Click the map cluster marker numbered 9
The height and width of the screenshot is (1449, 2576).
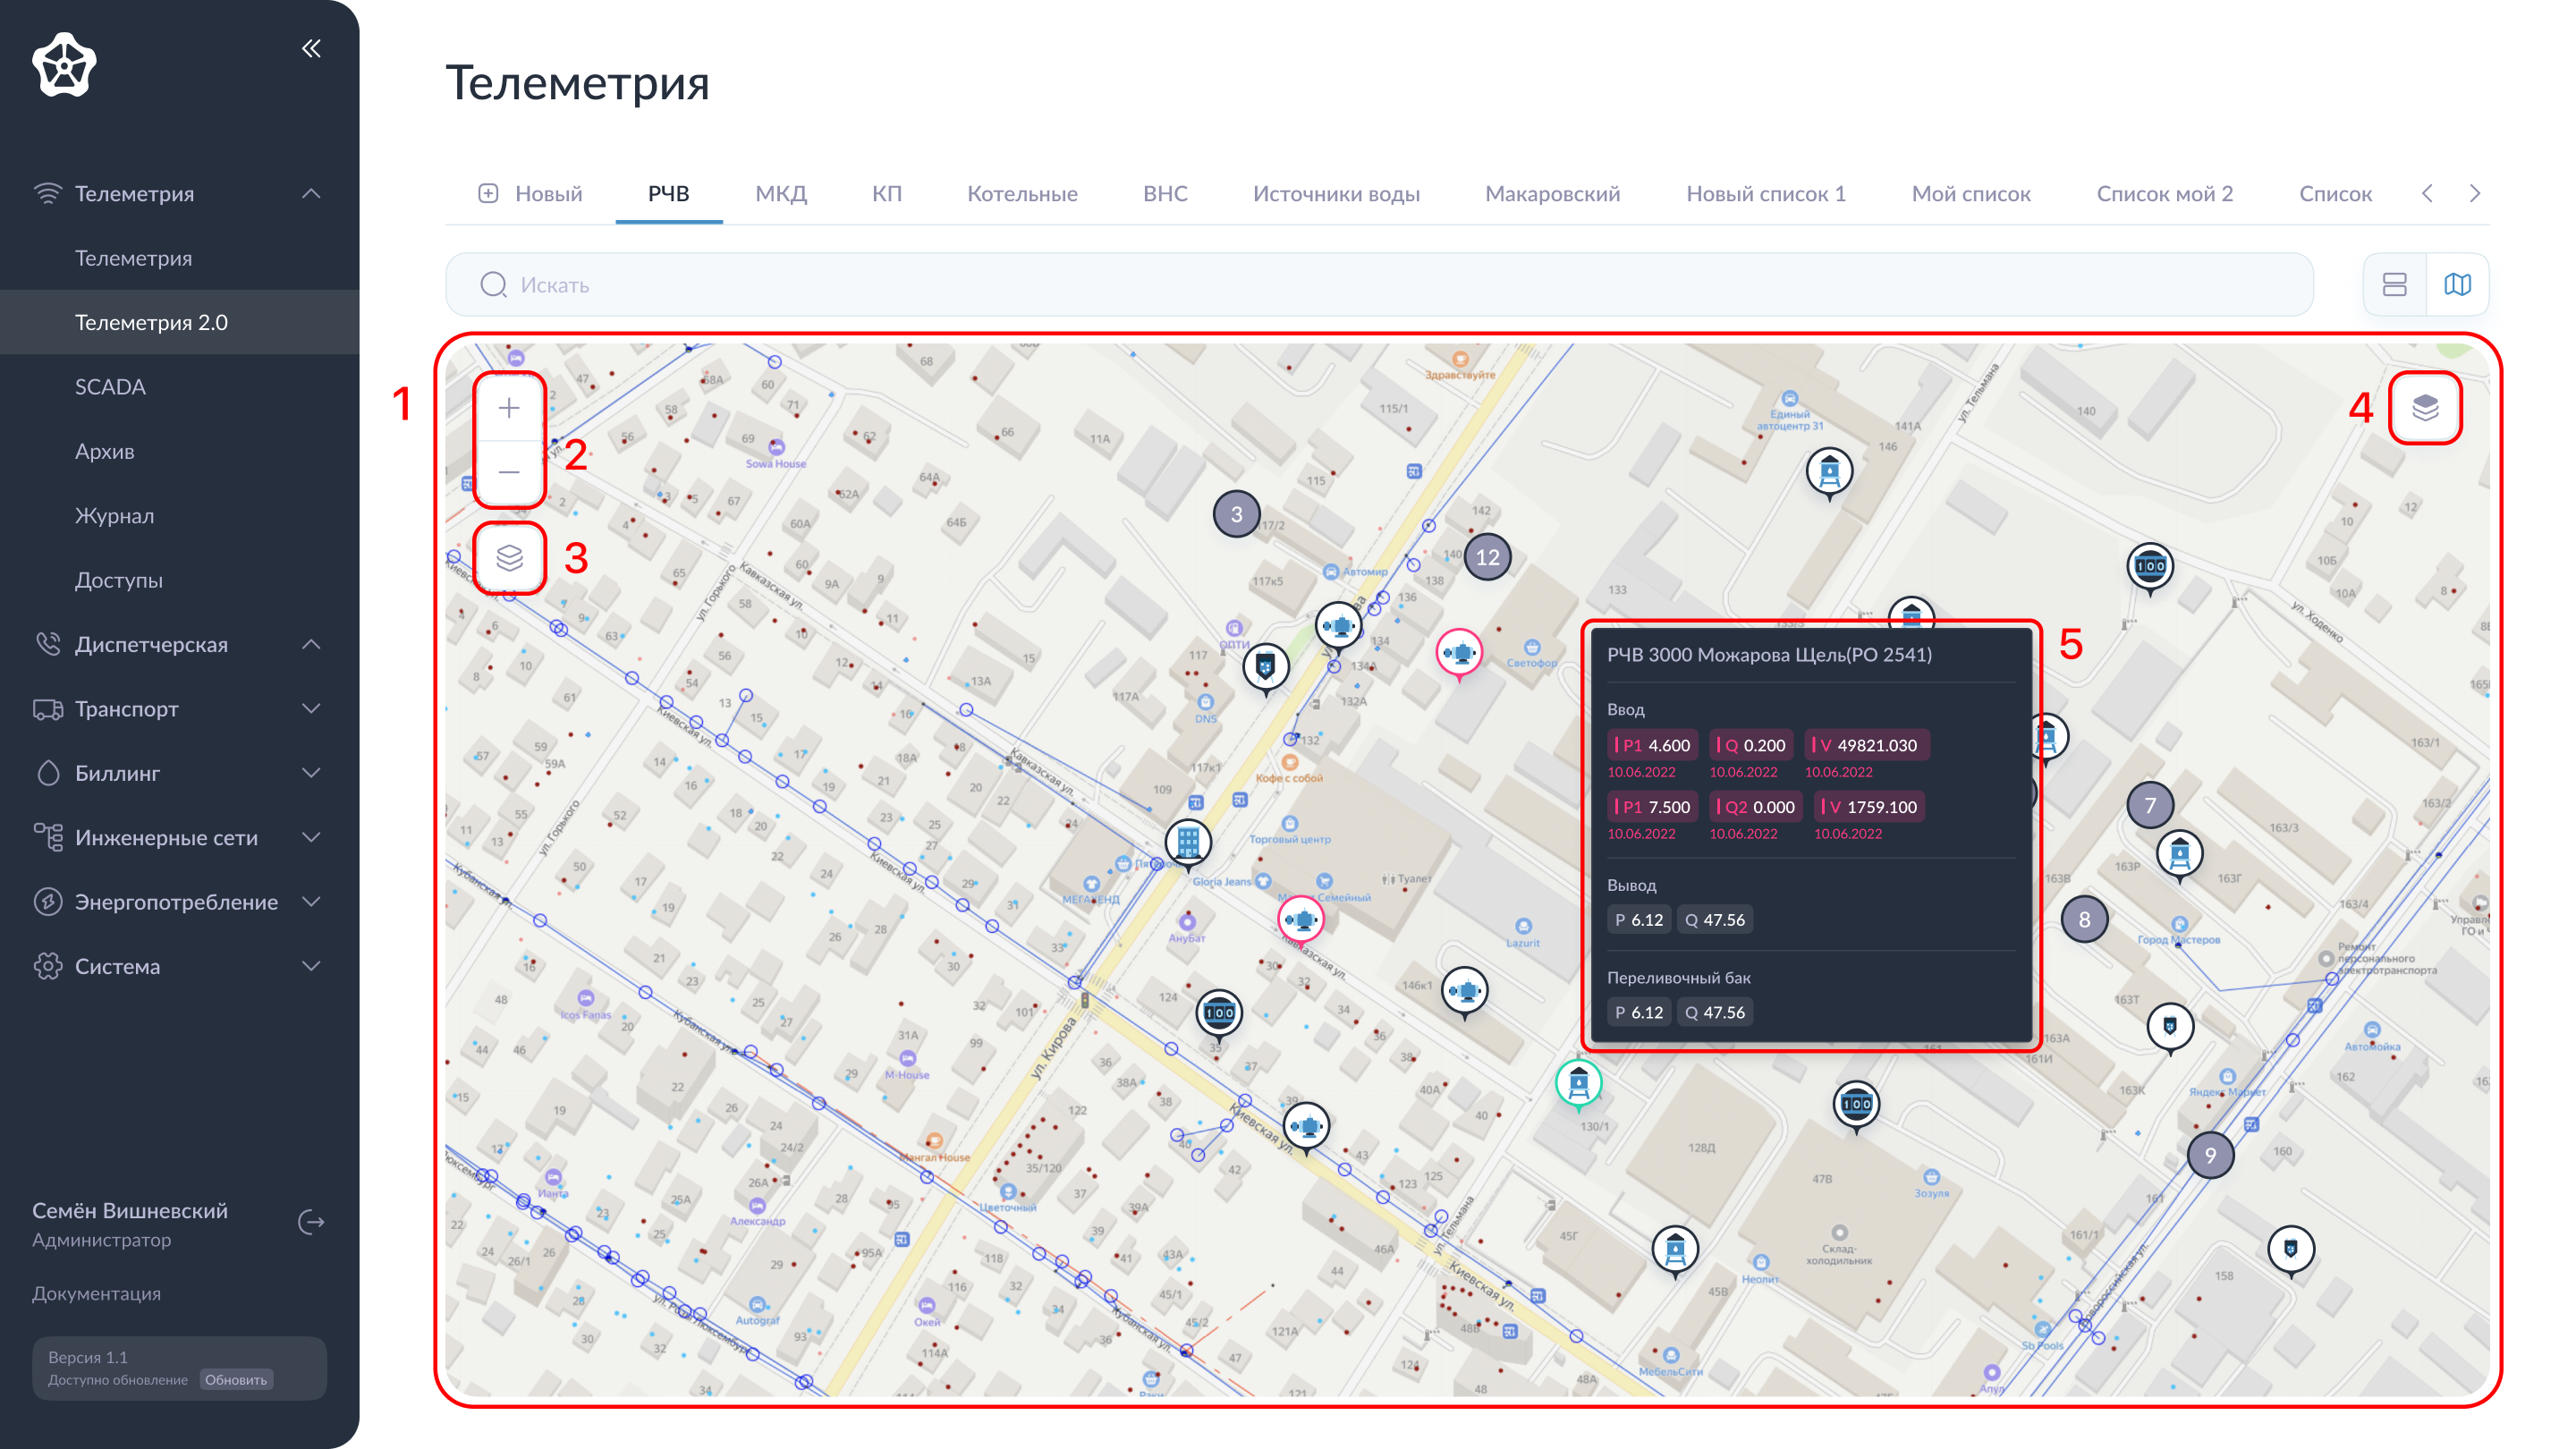pyautogui.click(x=2210, y=1156)
